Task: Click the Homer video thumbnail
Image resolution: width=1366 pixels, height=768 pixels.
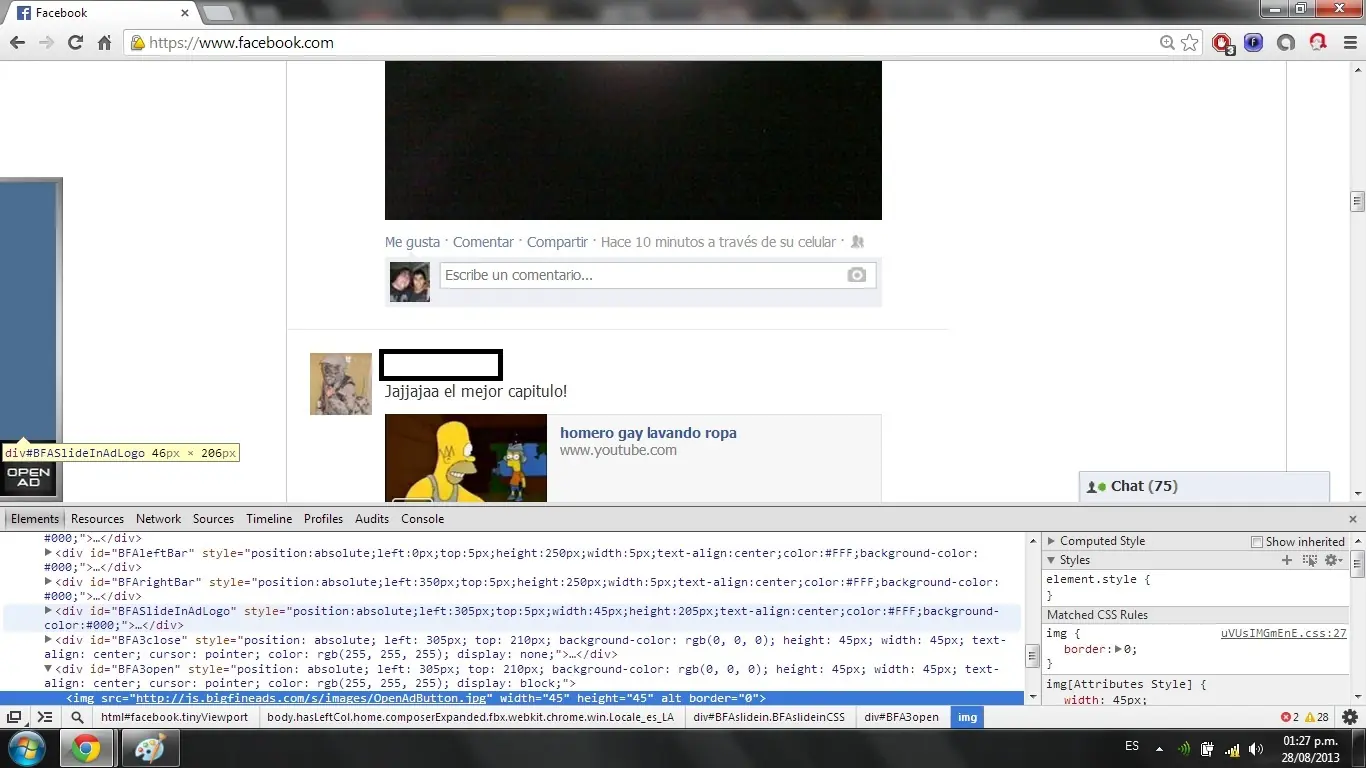Action: [466, 458]
